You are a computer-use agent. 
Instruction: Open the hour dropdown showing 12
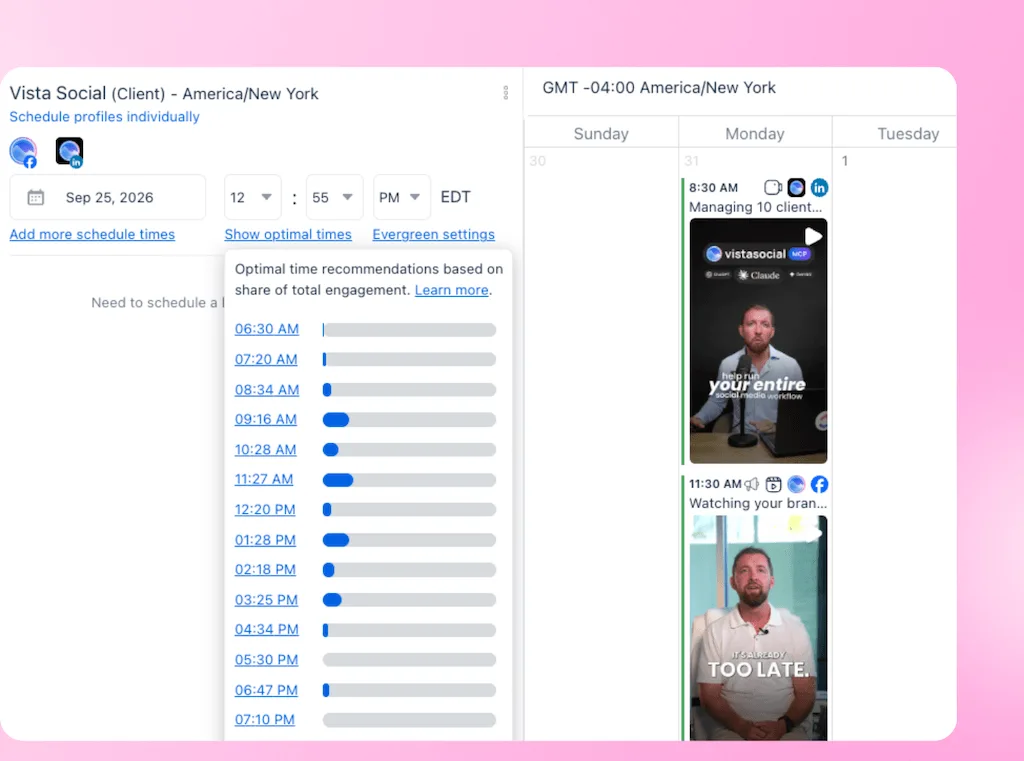(x=252, y=197)
